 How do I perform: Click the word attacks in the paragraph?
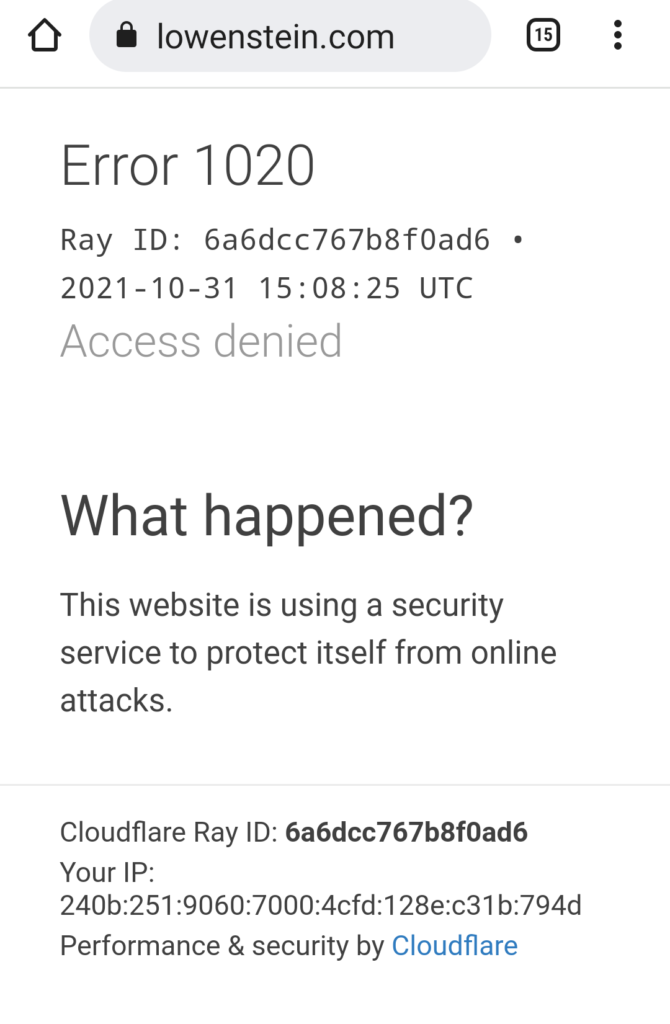click(x=116, y=700)
